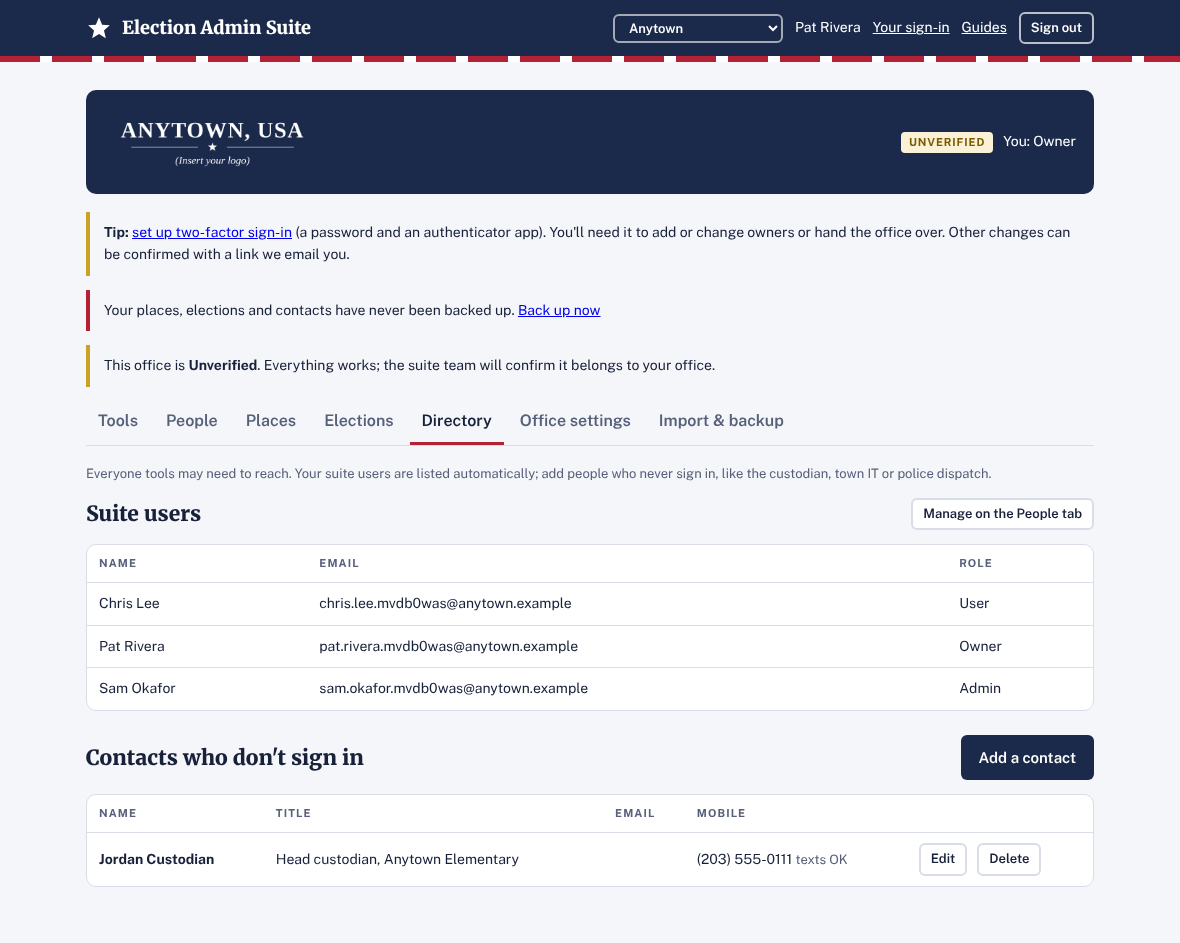
Task: Edit the Jordan Custodian contact
Action: coord(942,859)
